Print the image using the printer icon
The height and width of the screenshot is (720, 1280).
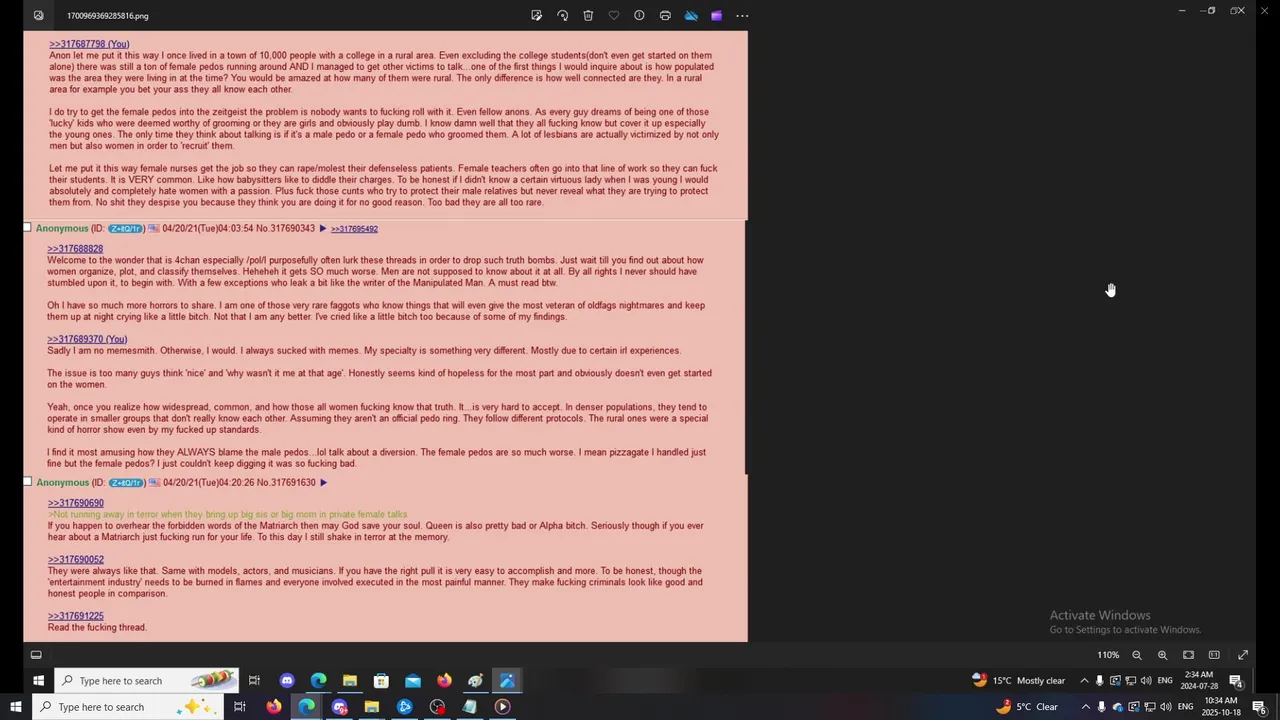(x=665, y=15)
